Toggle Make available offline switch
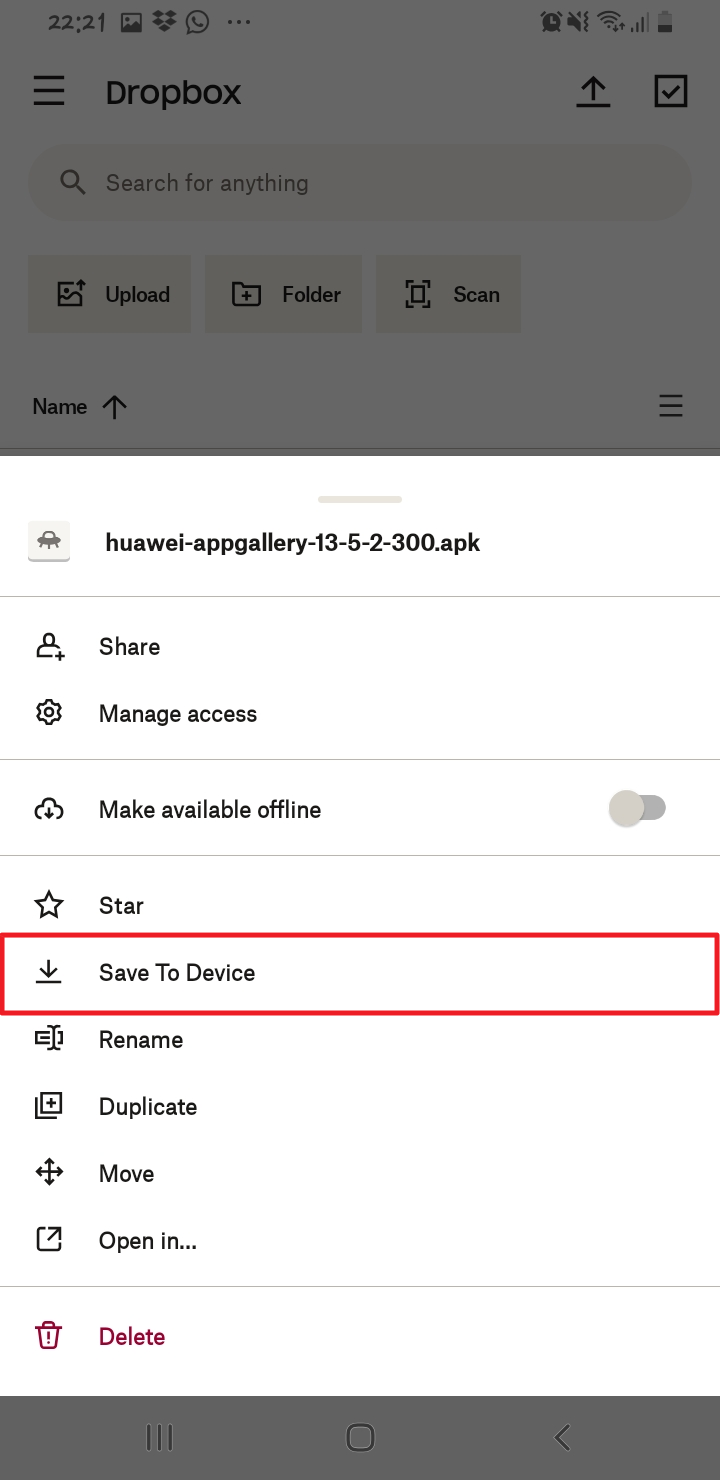 click(x=638, y=809)
